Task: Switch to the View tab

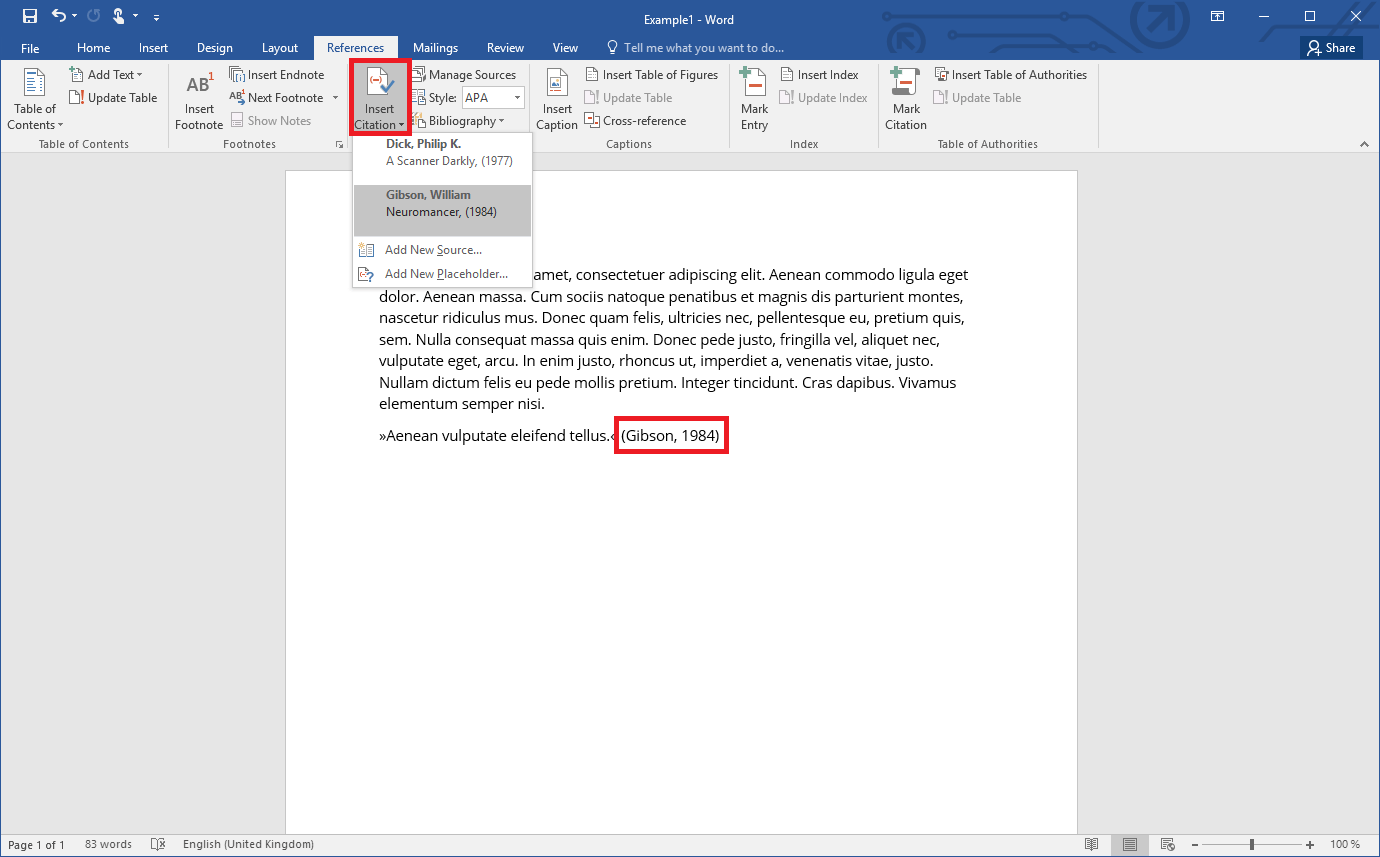Action: click(x=565, y=48)
